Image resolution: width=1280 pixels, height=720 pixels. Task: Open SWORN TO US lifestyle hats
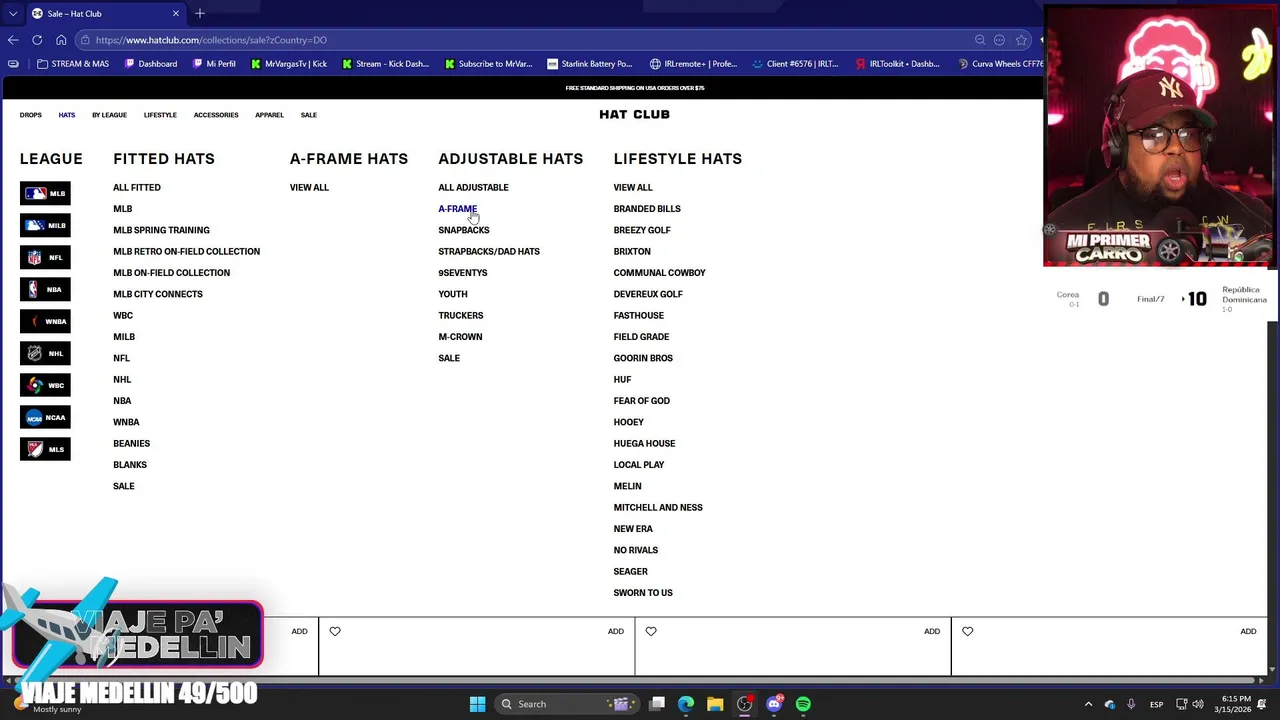tap(643, 593)
